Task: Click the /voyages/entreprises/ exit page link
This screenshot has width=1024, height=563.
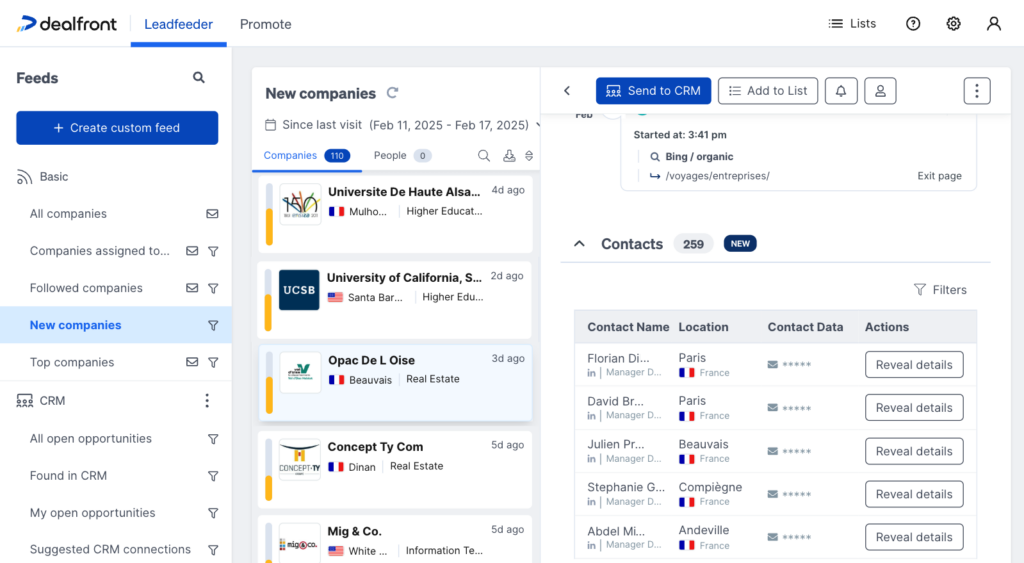Action: [x=717, y=176]
